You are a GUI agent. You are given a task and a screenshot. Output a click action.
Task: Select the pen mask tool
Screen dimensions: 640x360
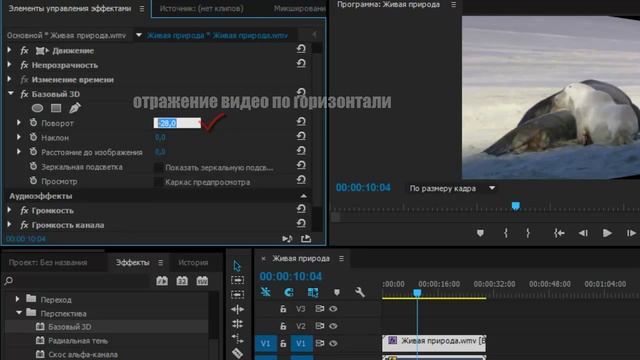[x=75, y=108]
